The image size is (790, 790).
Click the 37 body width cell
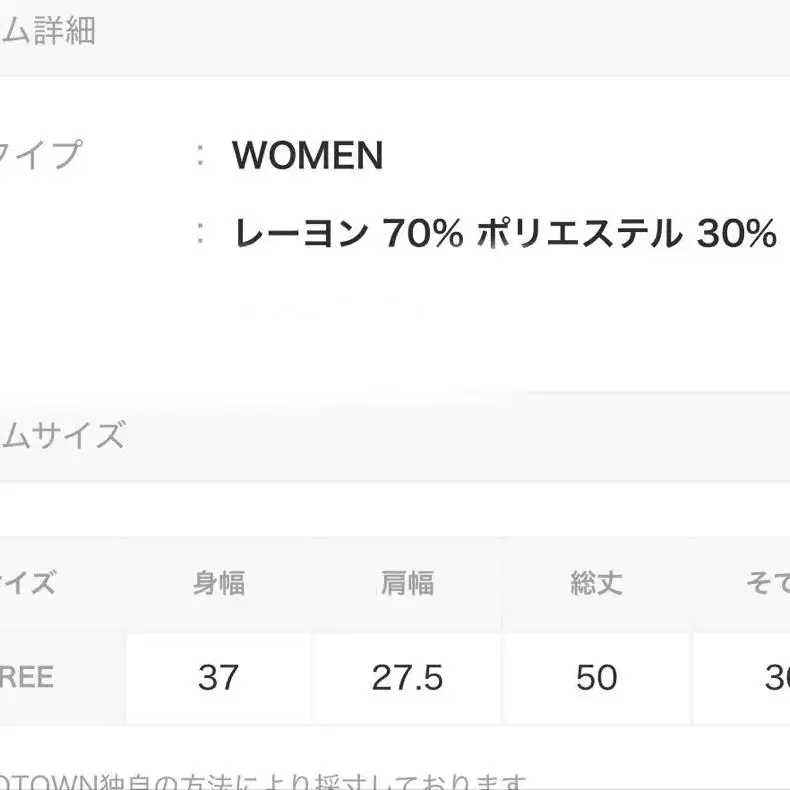pos(218,678)
